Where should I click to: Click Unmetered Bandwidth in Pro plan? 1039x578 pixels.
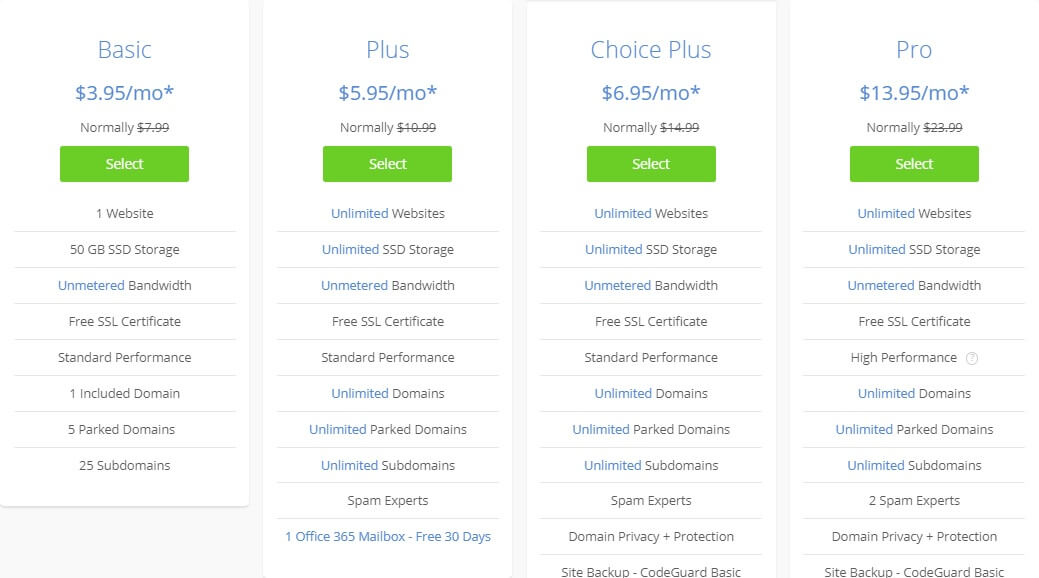914,285
